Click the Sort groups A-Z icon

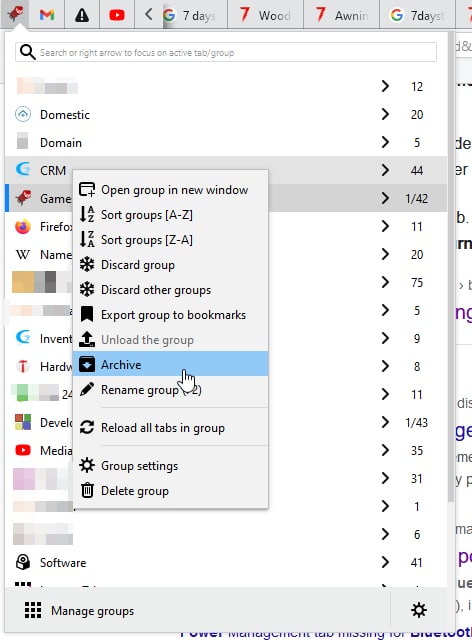[x=87, y=215]
